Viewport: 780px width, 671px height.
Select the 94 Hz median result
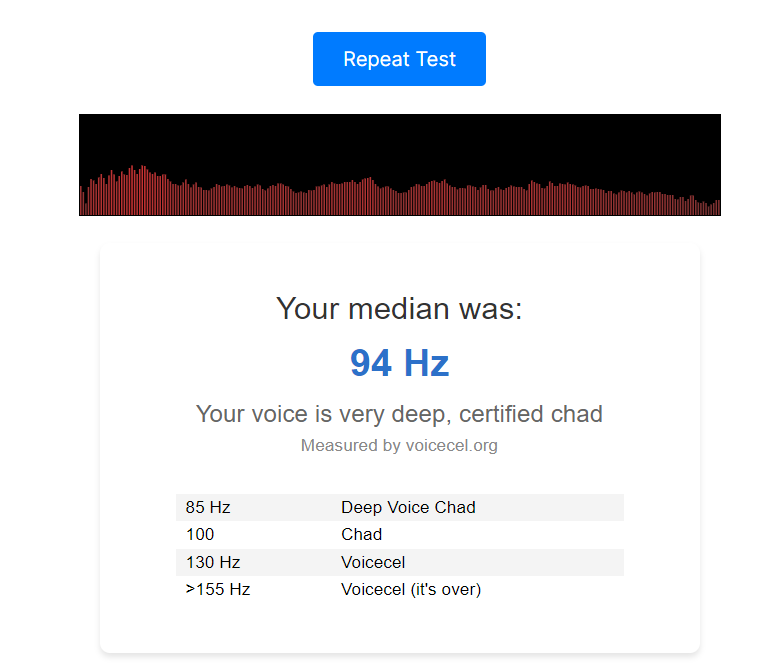(399, 363)
